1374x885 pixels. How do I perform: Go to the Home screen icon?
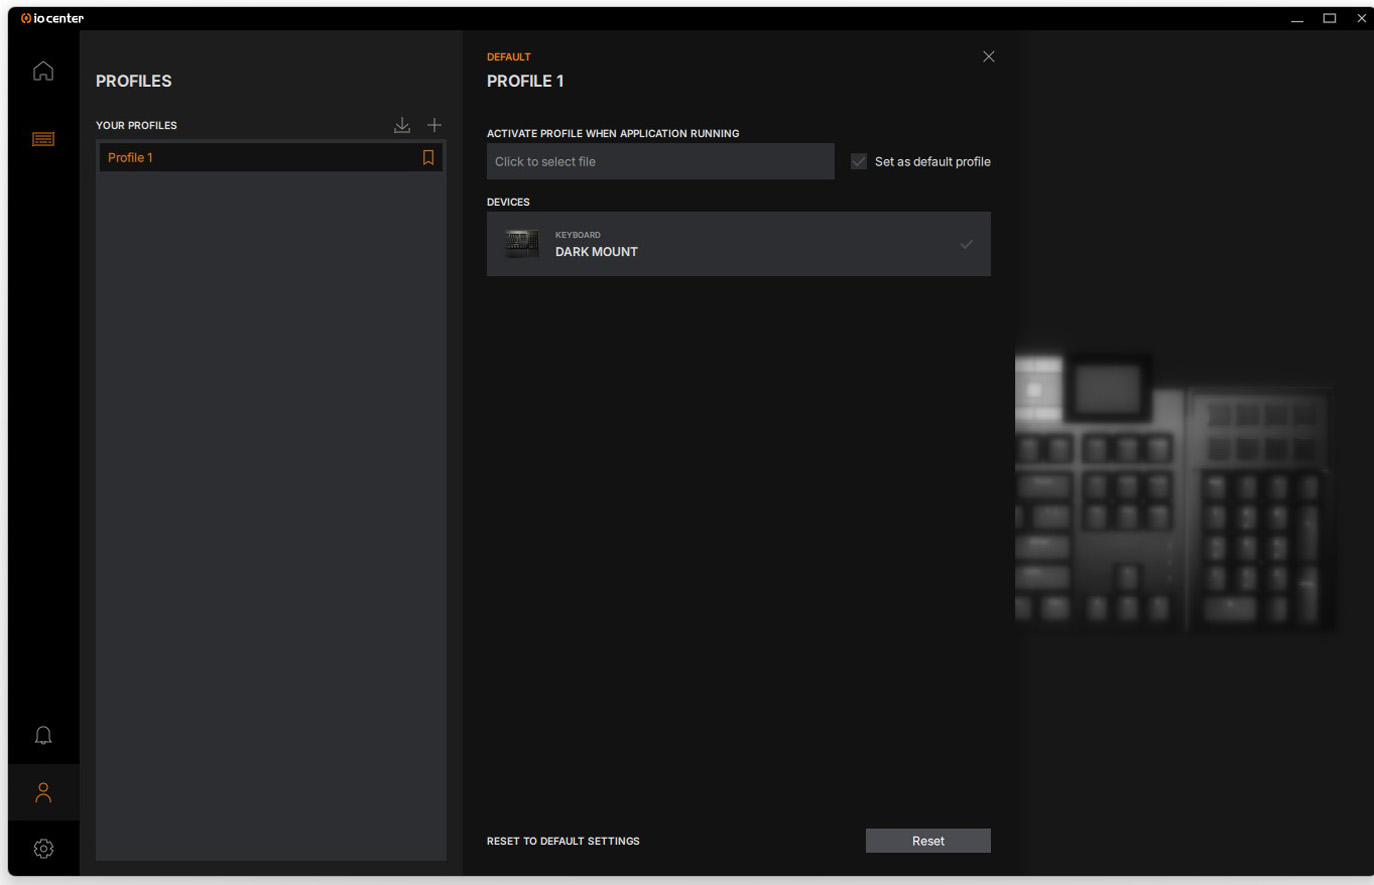pos(43,71)
